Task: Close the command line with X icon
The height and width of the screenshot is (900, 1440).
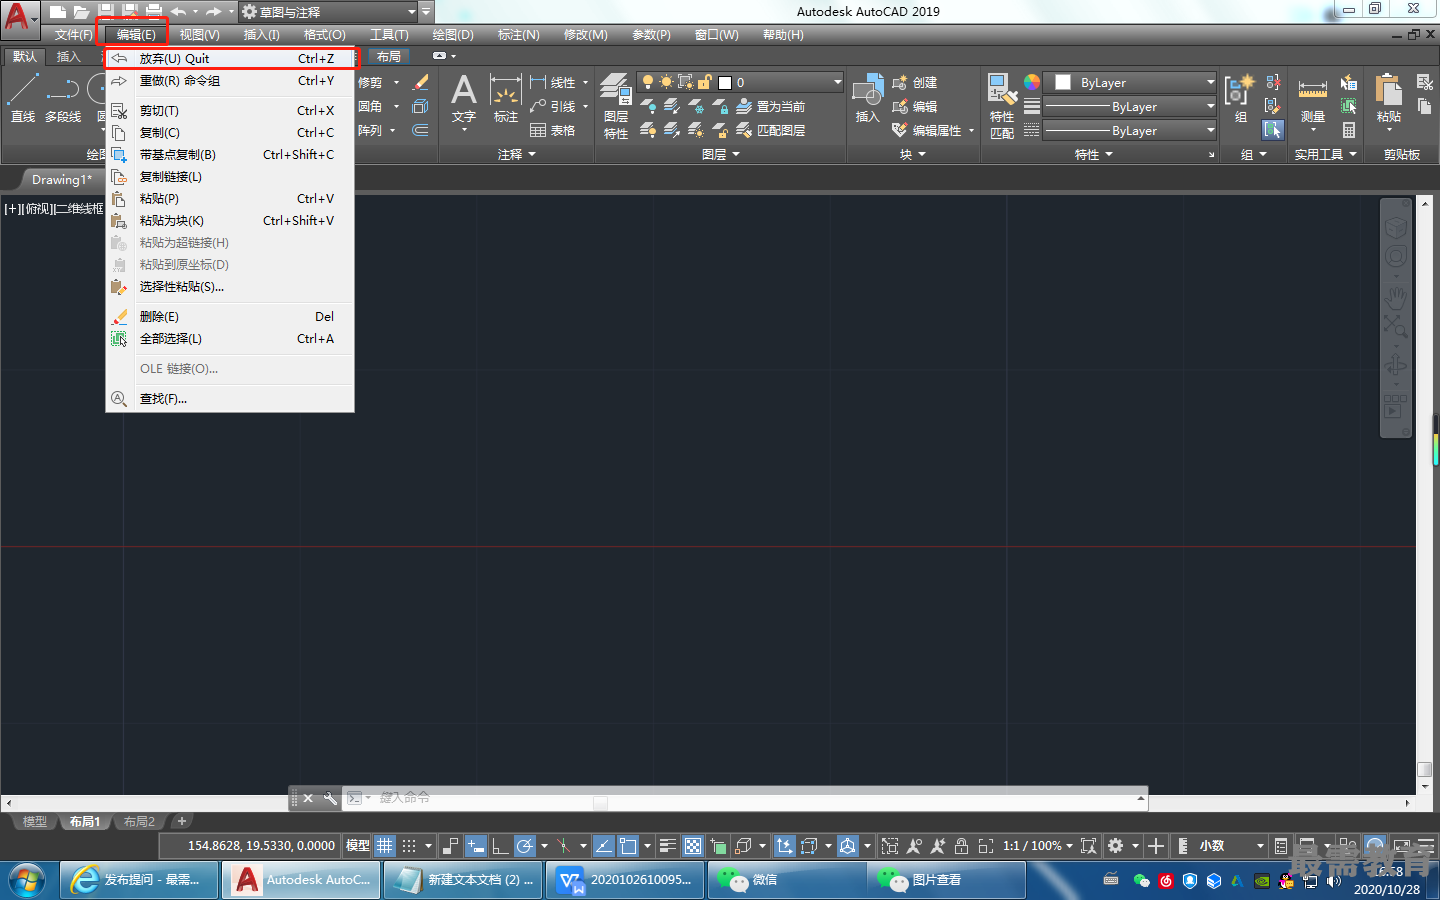Action: pyautogui.click(x=308, y=798)
